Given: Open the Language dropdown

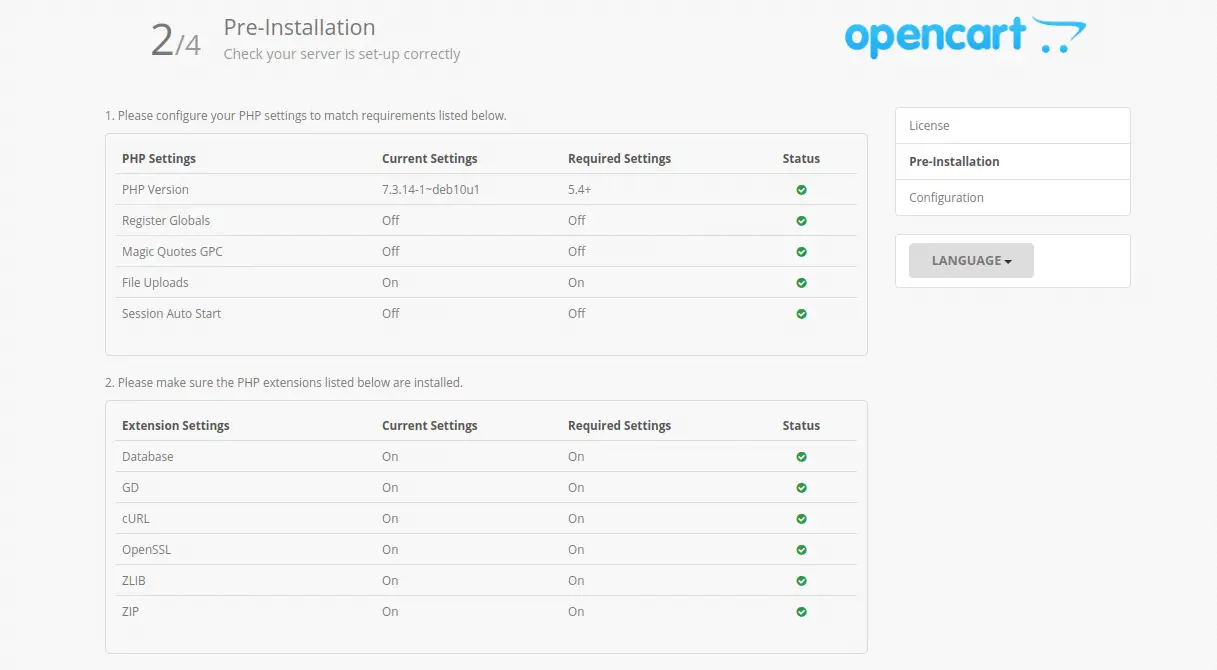Looking at the screenshot, I should 971,261.
